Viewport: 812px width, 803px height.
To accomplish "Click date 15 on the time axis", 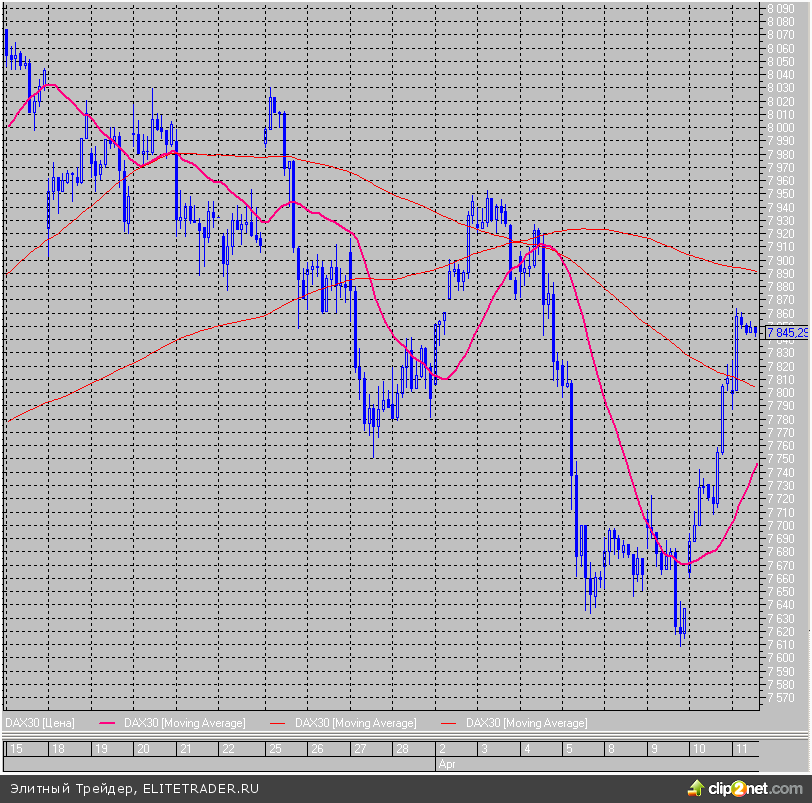I will coord(14,748).
